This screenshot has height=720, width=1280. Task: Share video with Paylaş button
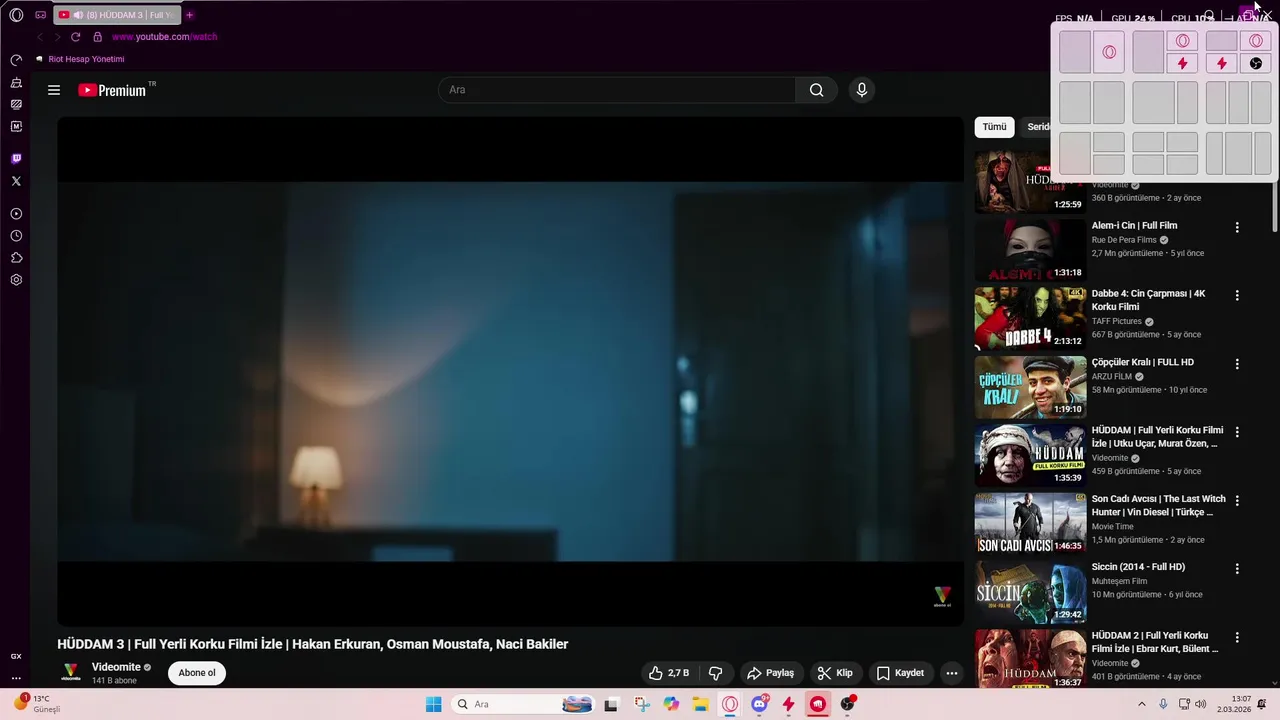(771, 673)
